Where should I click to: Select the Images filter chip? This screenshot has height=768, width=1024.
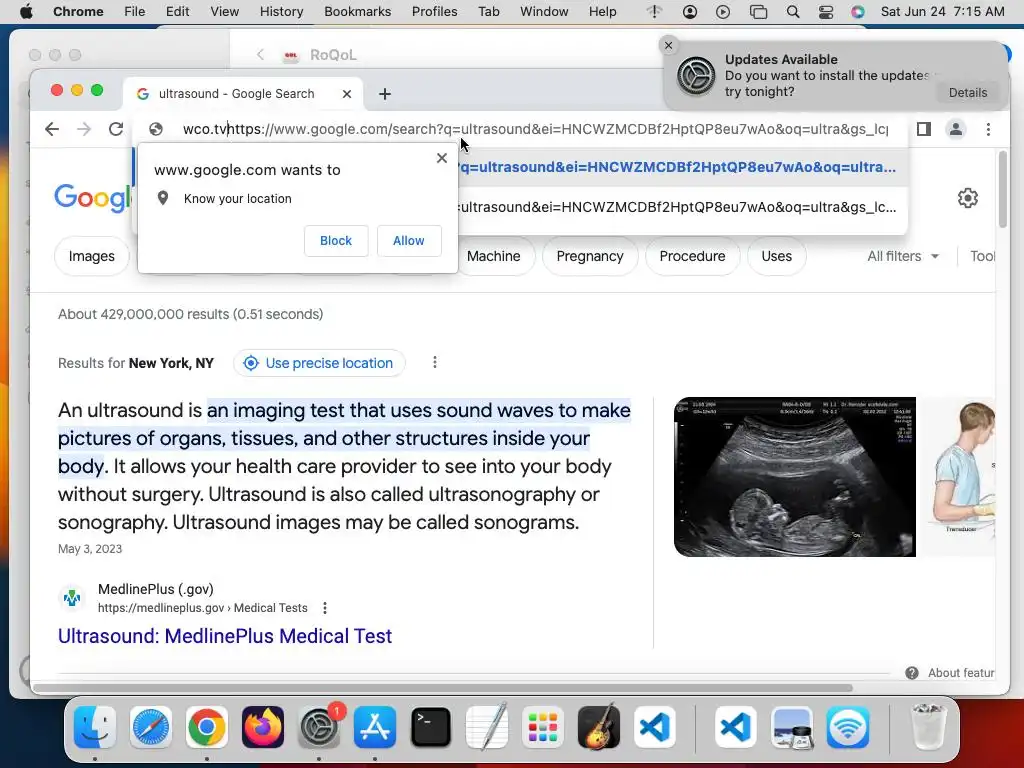pyautogui.click(x=91, y=256)
